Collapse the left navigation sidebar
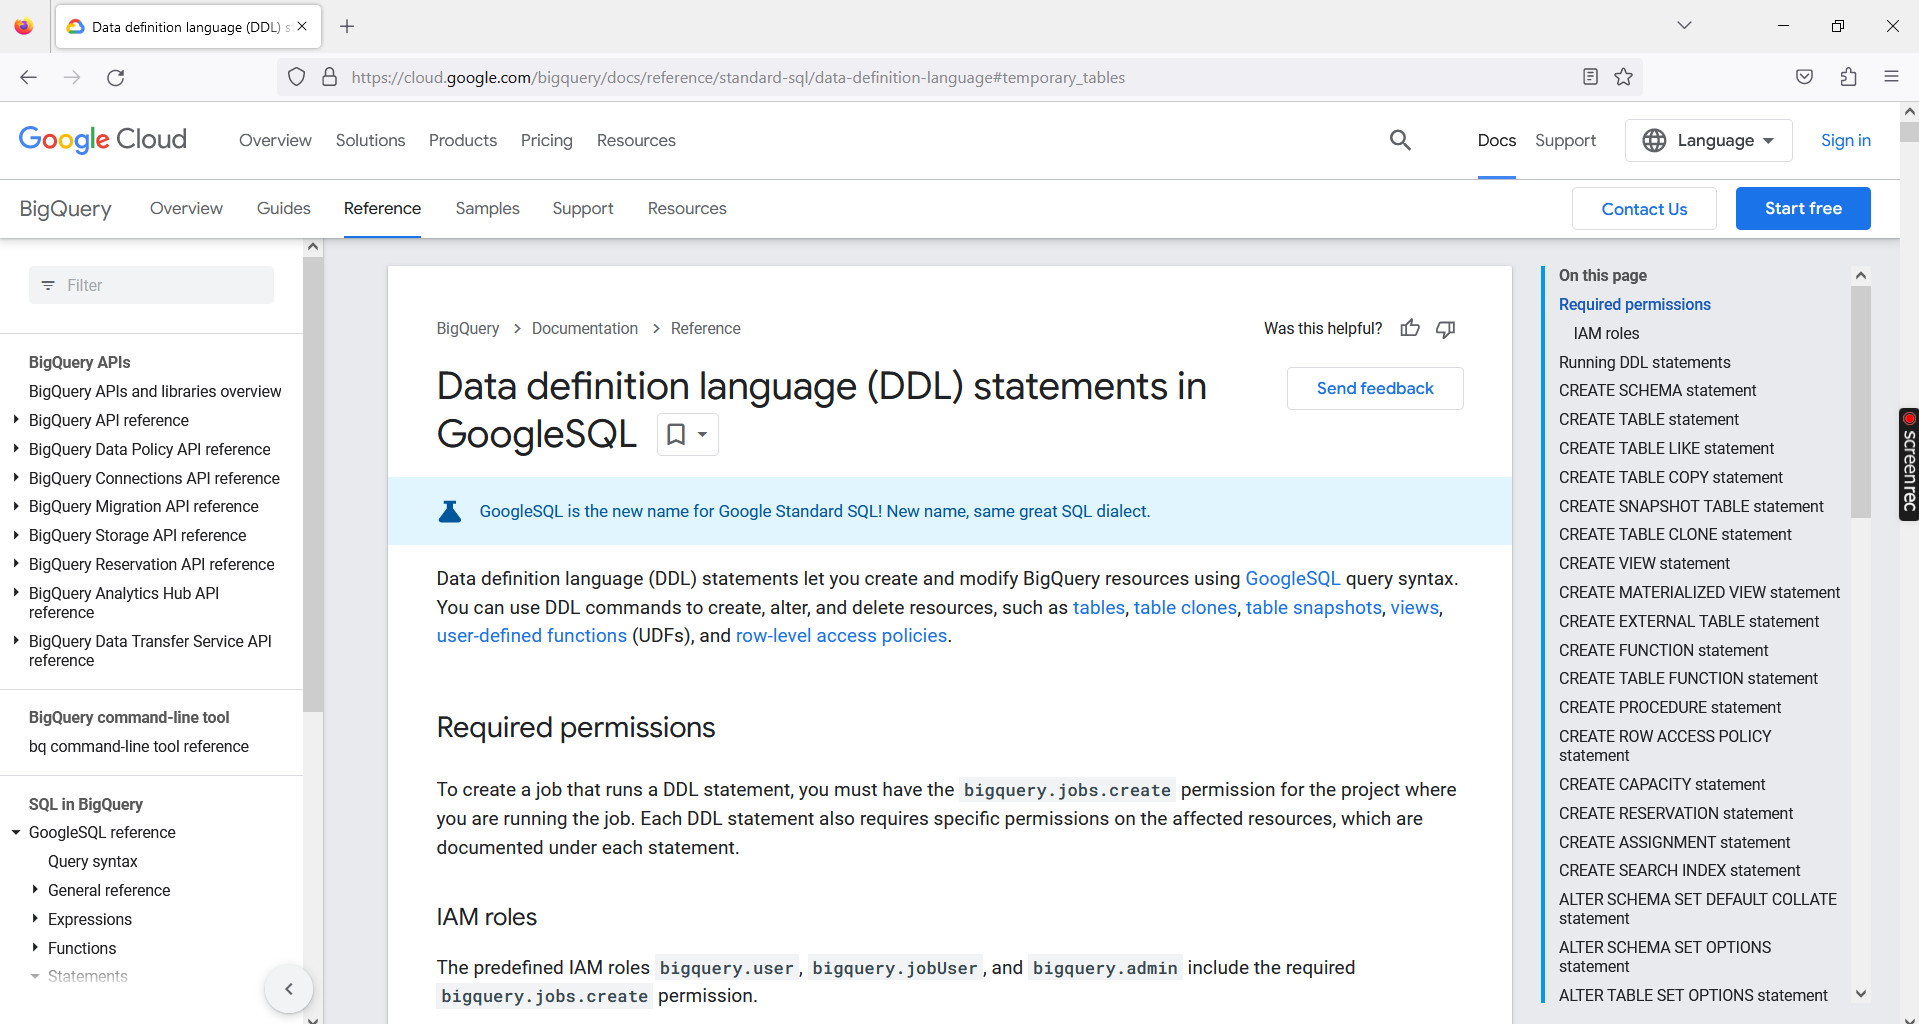Screen dimensions: 1919x1024 coord(289,988)
